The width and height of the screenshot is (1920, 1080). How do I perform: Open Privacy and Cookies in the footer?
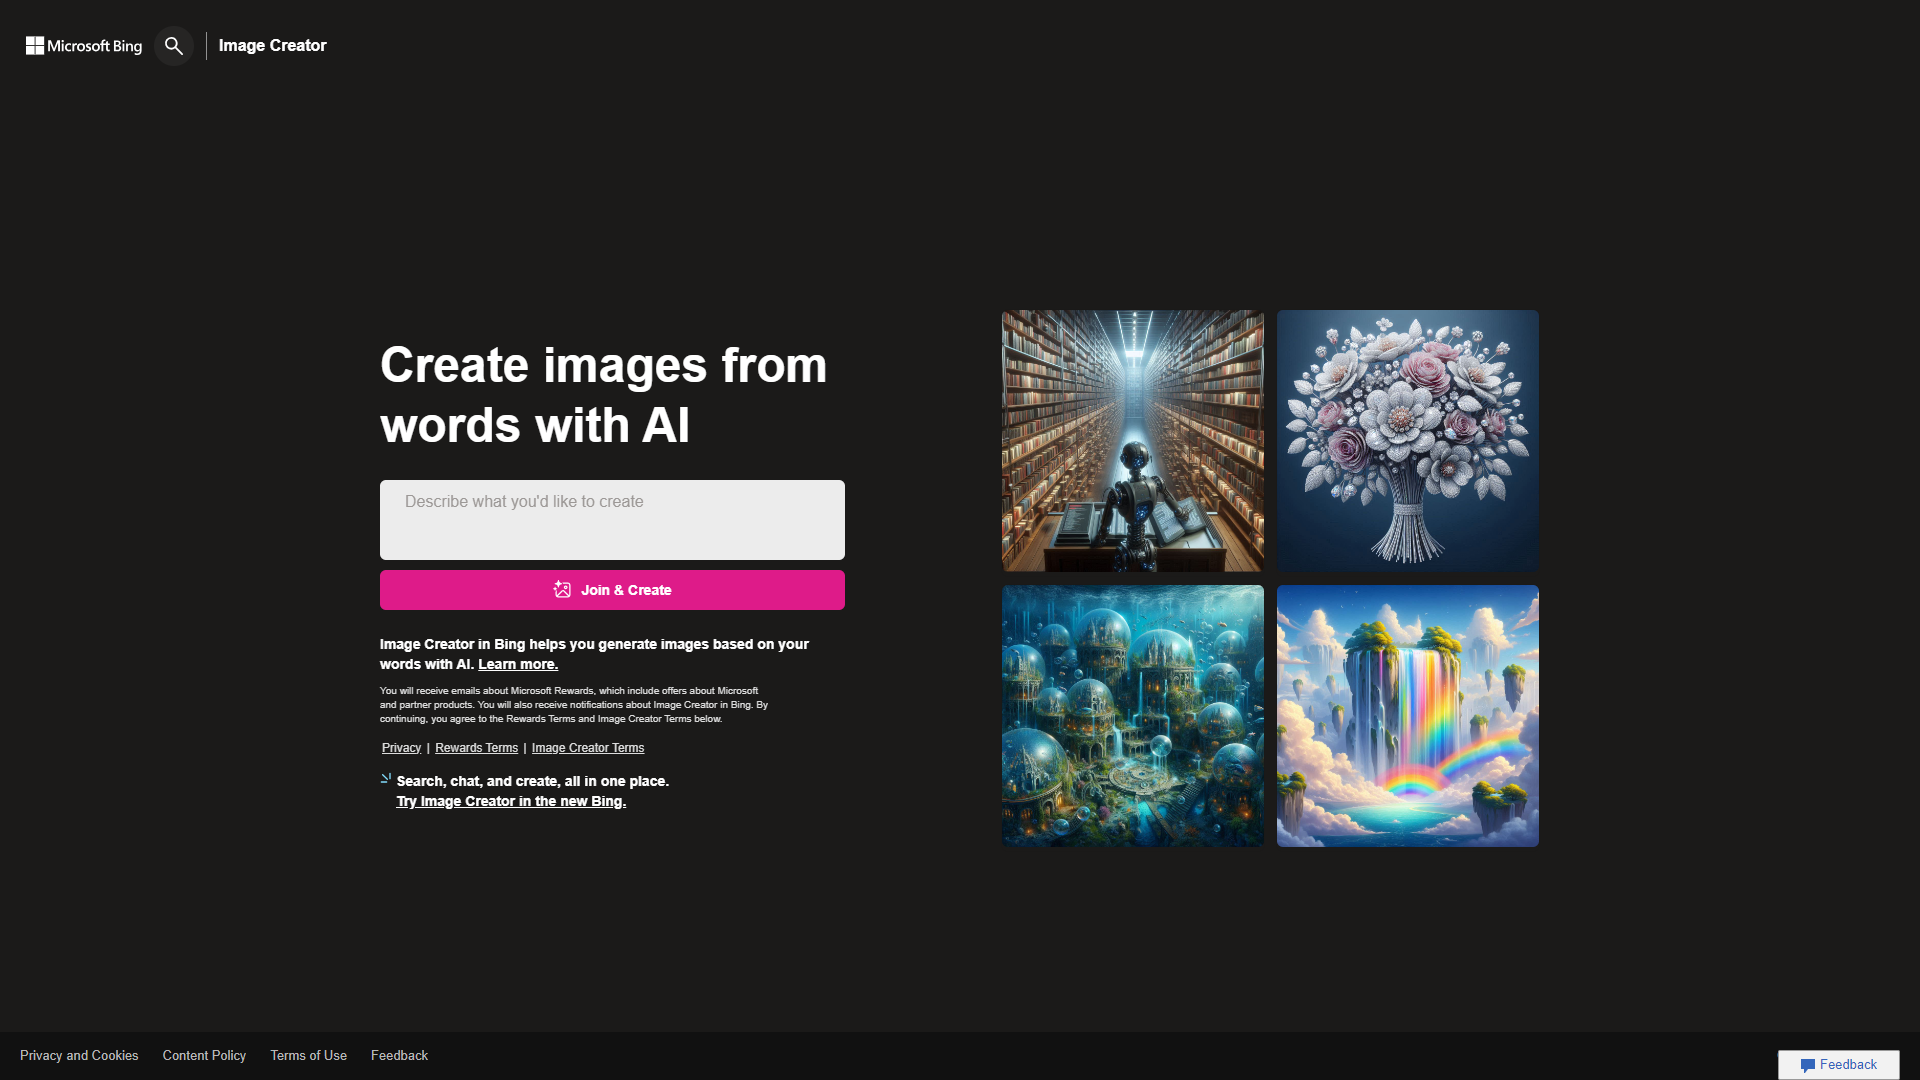point(79,1055)
